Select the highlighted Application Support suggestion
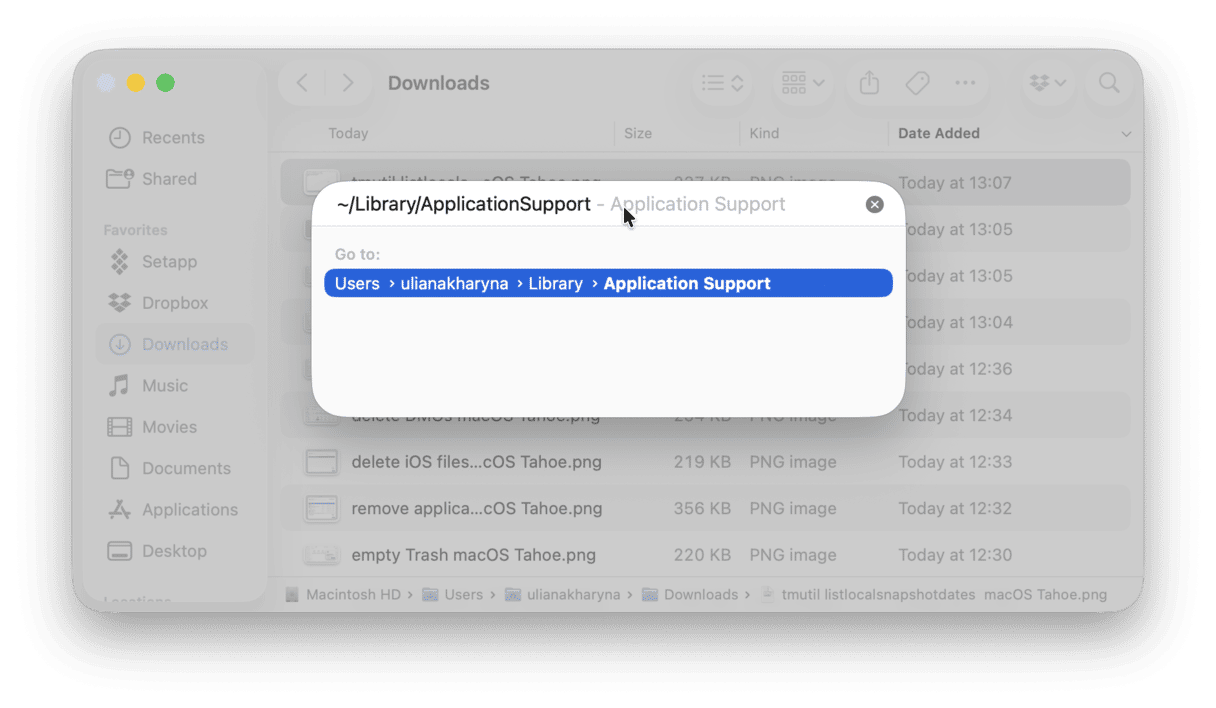The width and height of the screenshot is (1216, 708). (x=607, y=283)
